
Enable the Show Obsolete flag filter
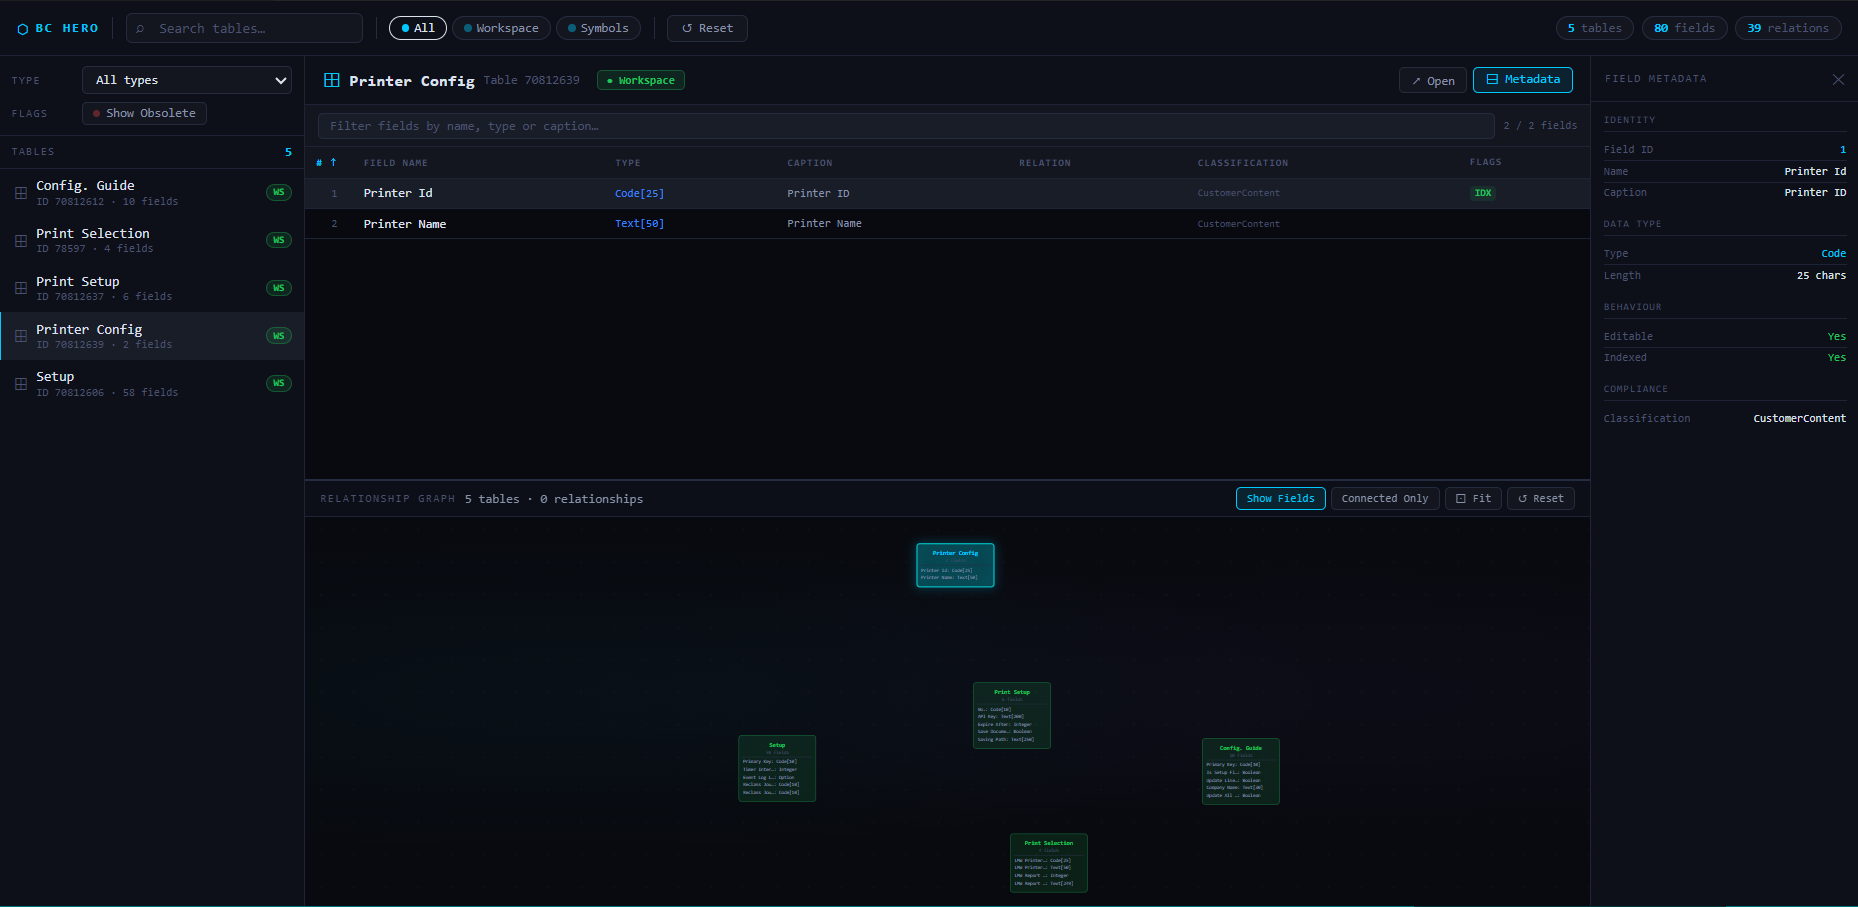143,113
